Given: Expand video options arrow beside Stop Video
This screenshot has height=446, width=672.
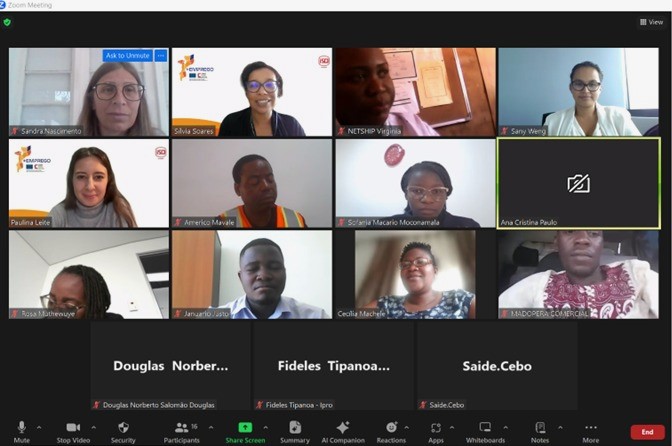Looking at the screenshot, I should [x=93, y=428].
